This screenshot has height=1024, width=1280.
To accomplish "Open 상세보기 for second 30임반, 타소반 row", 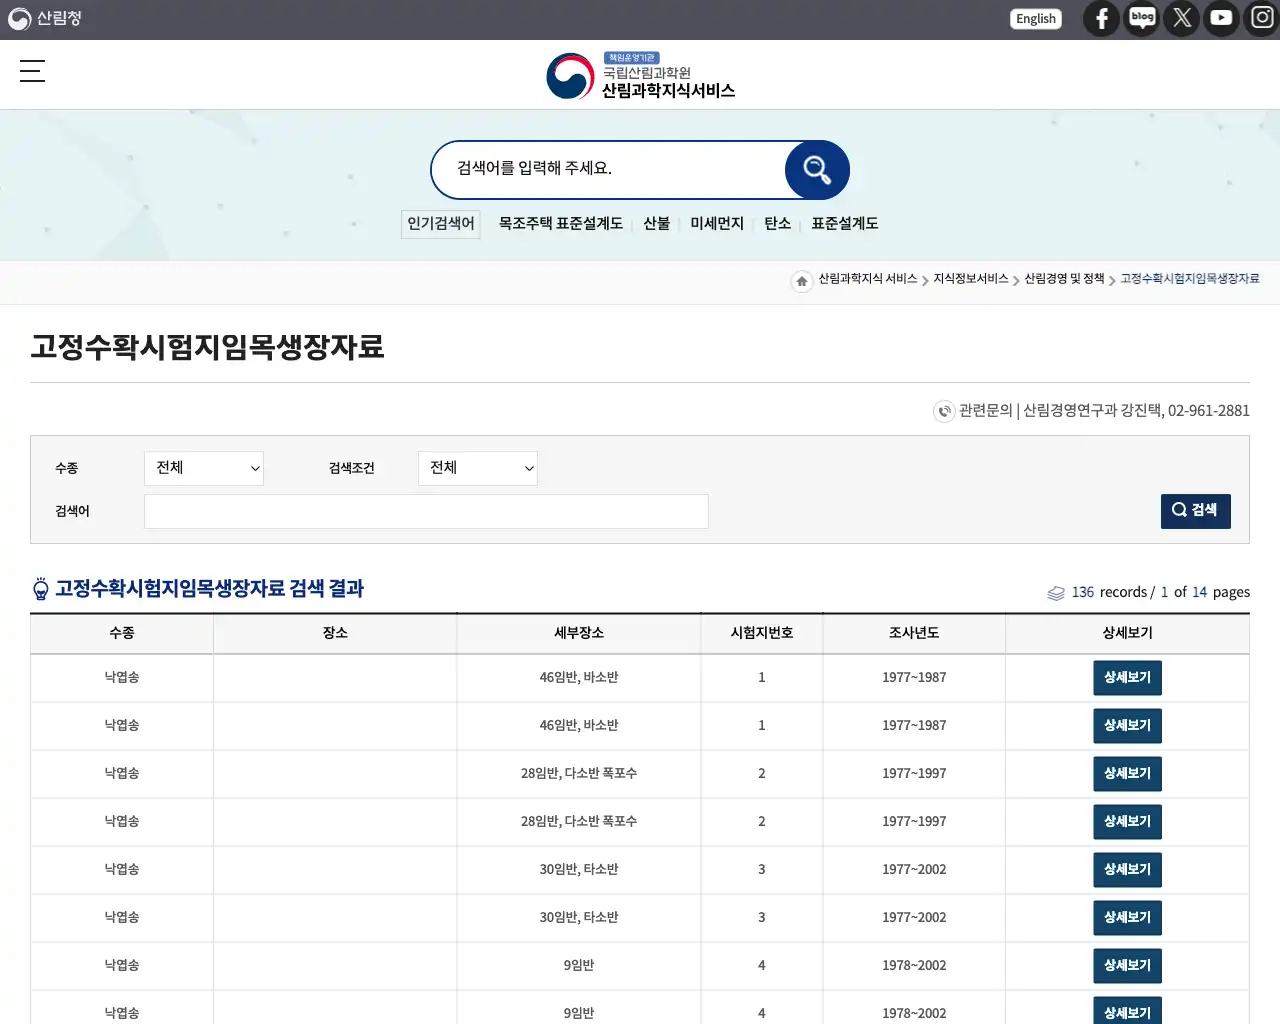I will [1127, 918].
